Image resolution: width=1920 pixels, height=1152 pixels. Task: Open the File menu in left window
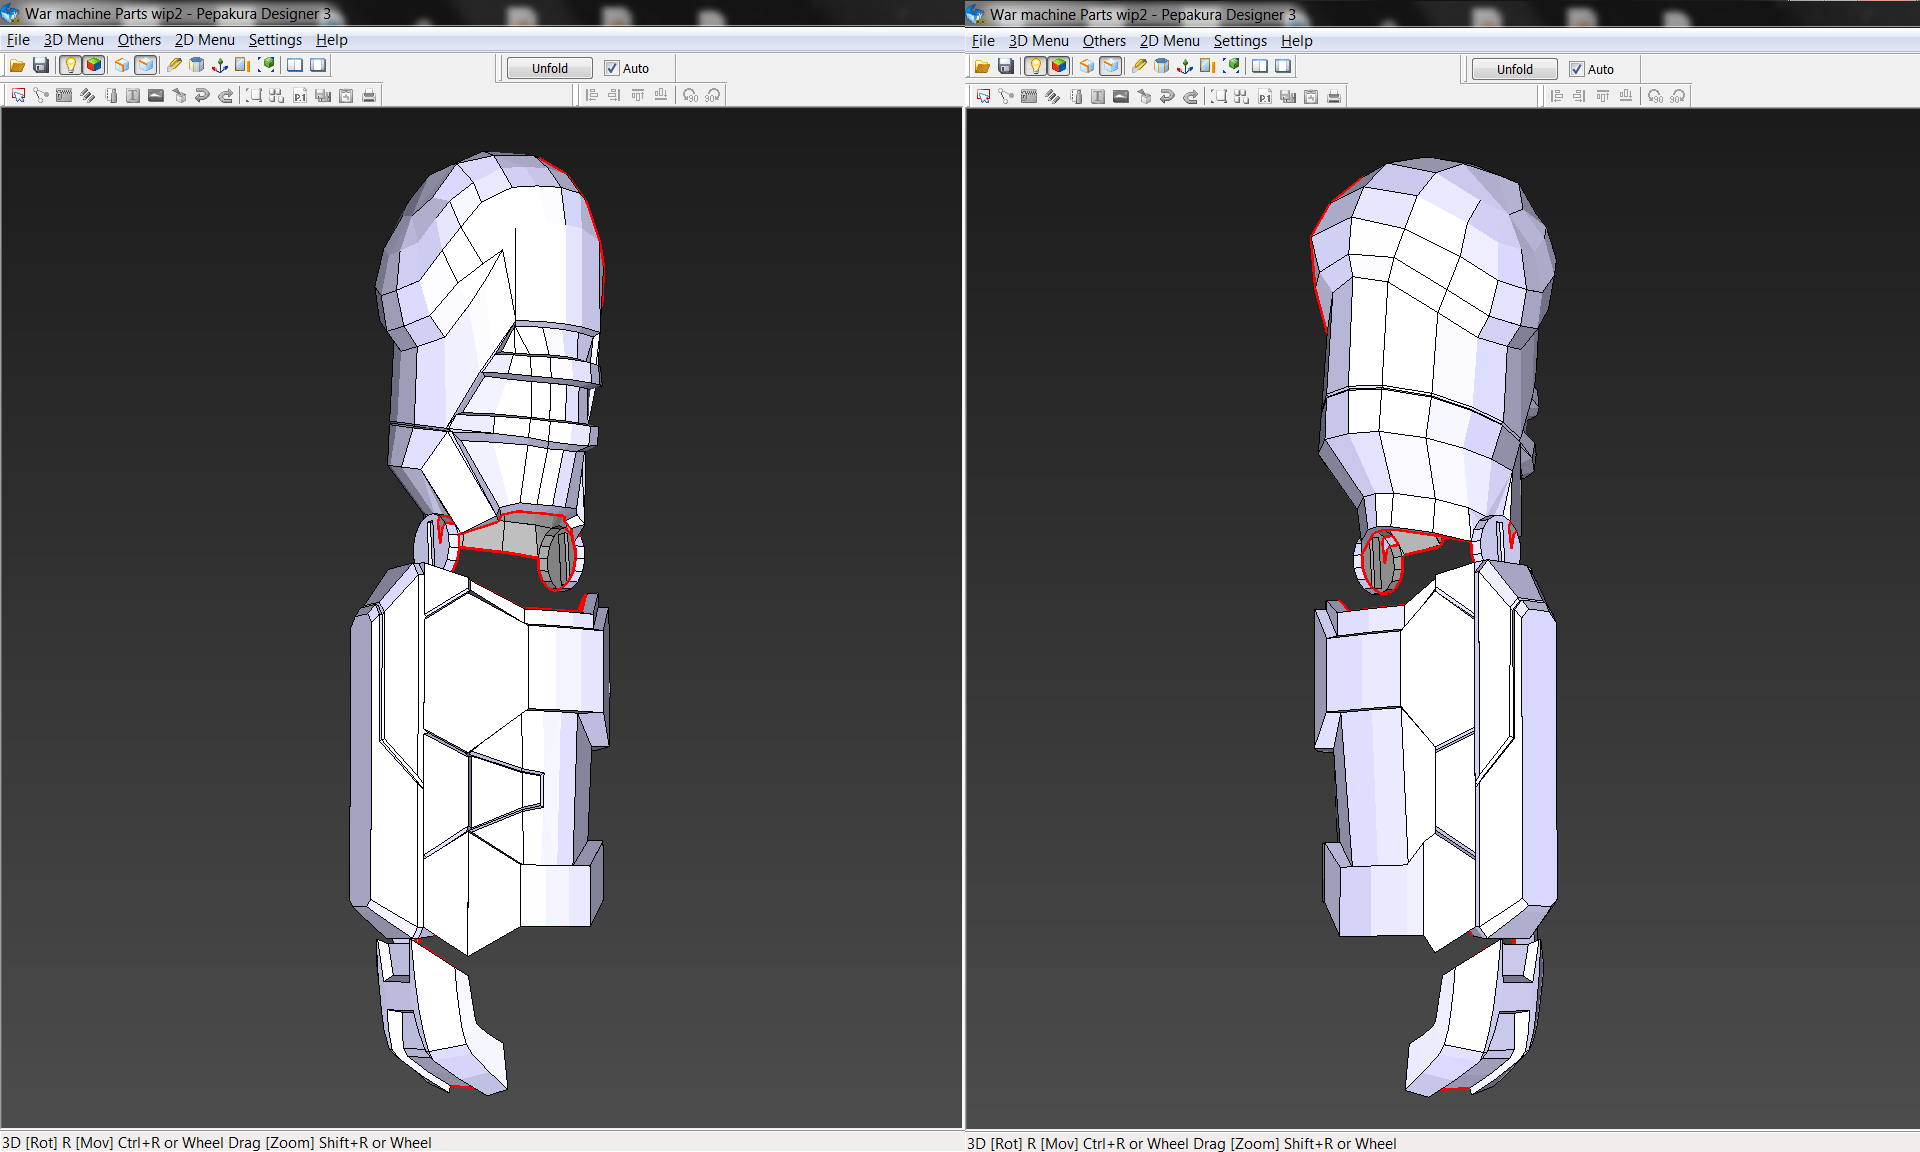pyautogui.click(x=18, y=40)
